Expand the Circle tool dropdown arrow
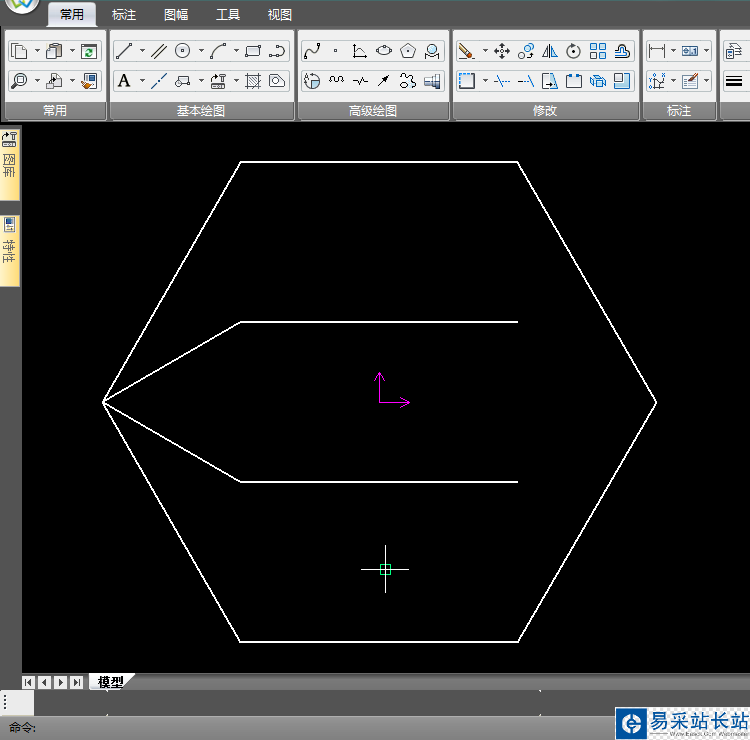 pyautogui.click(x=201, y=51)
